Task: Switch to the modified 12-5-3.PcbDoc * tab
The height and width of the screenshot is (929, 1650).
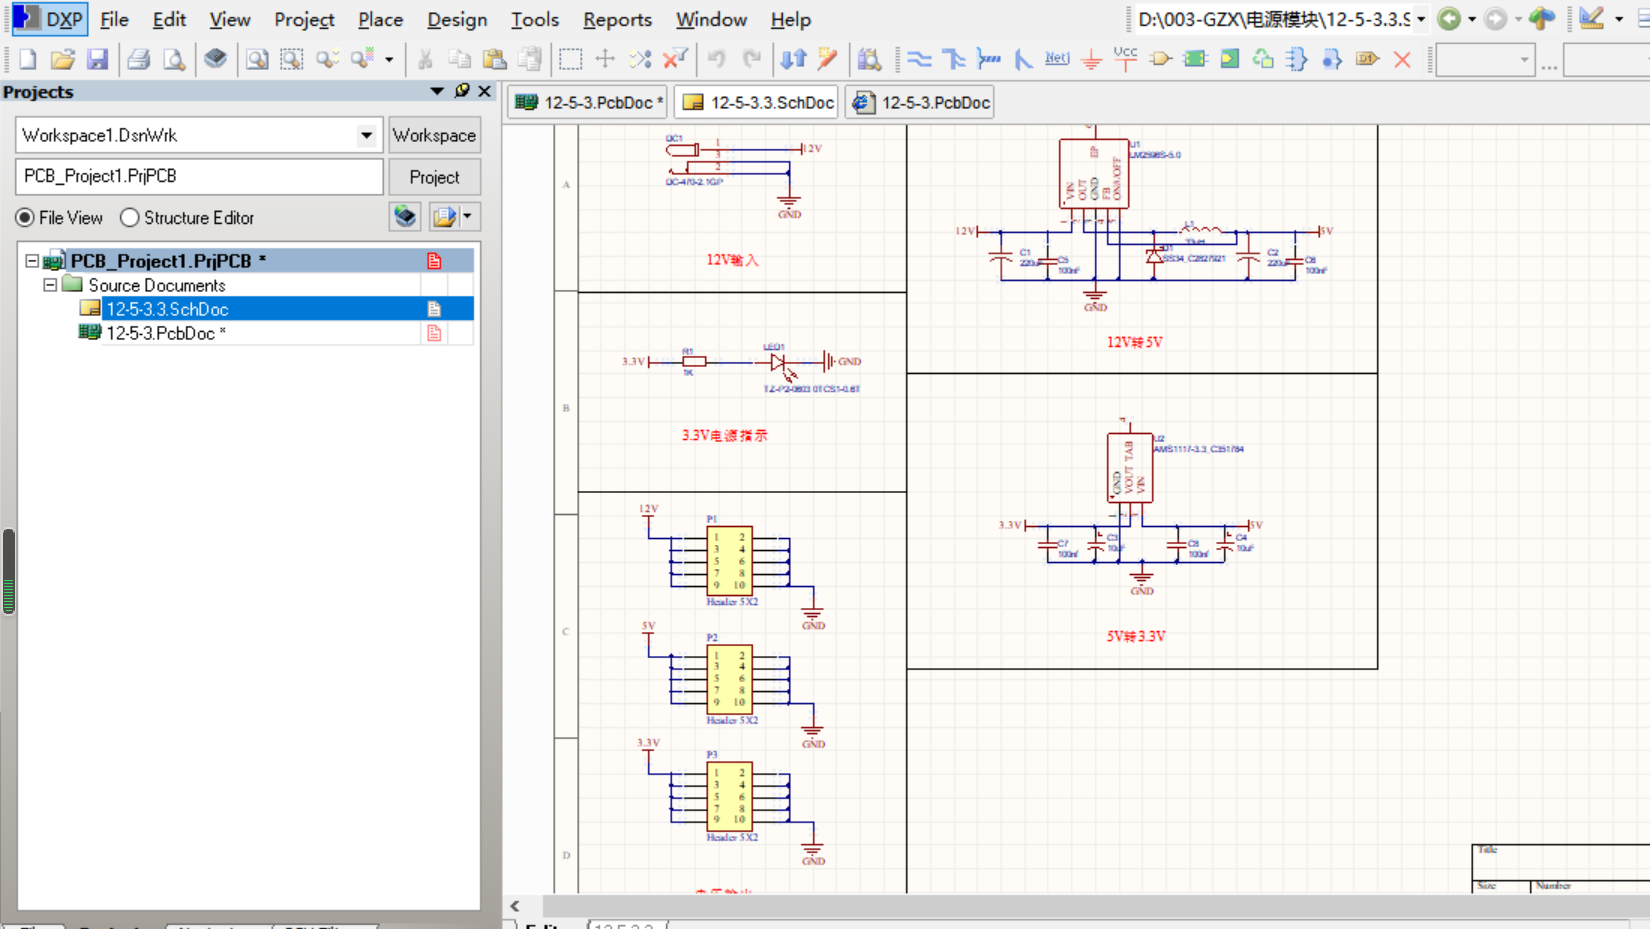Action: click(589, 102)
